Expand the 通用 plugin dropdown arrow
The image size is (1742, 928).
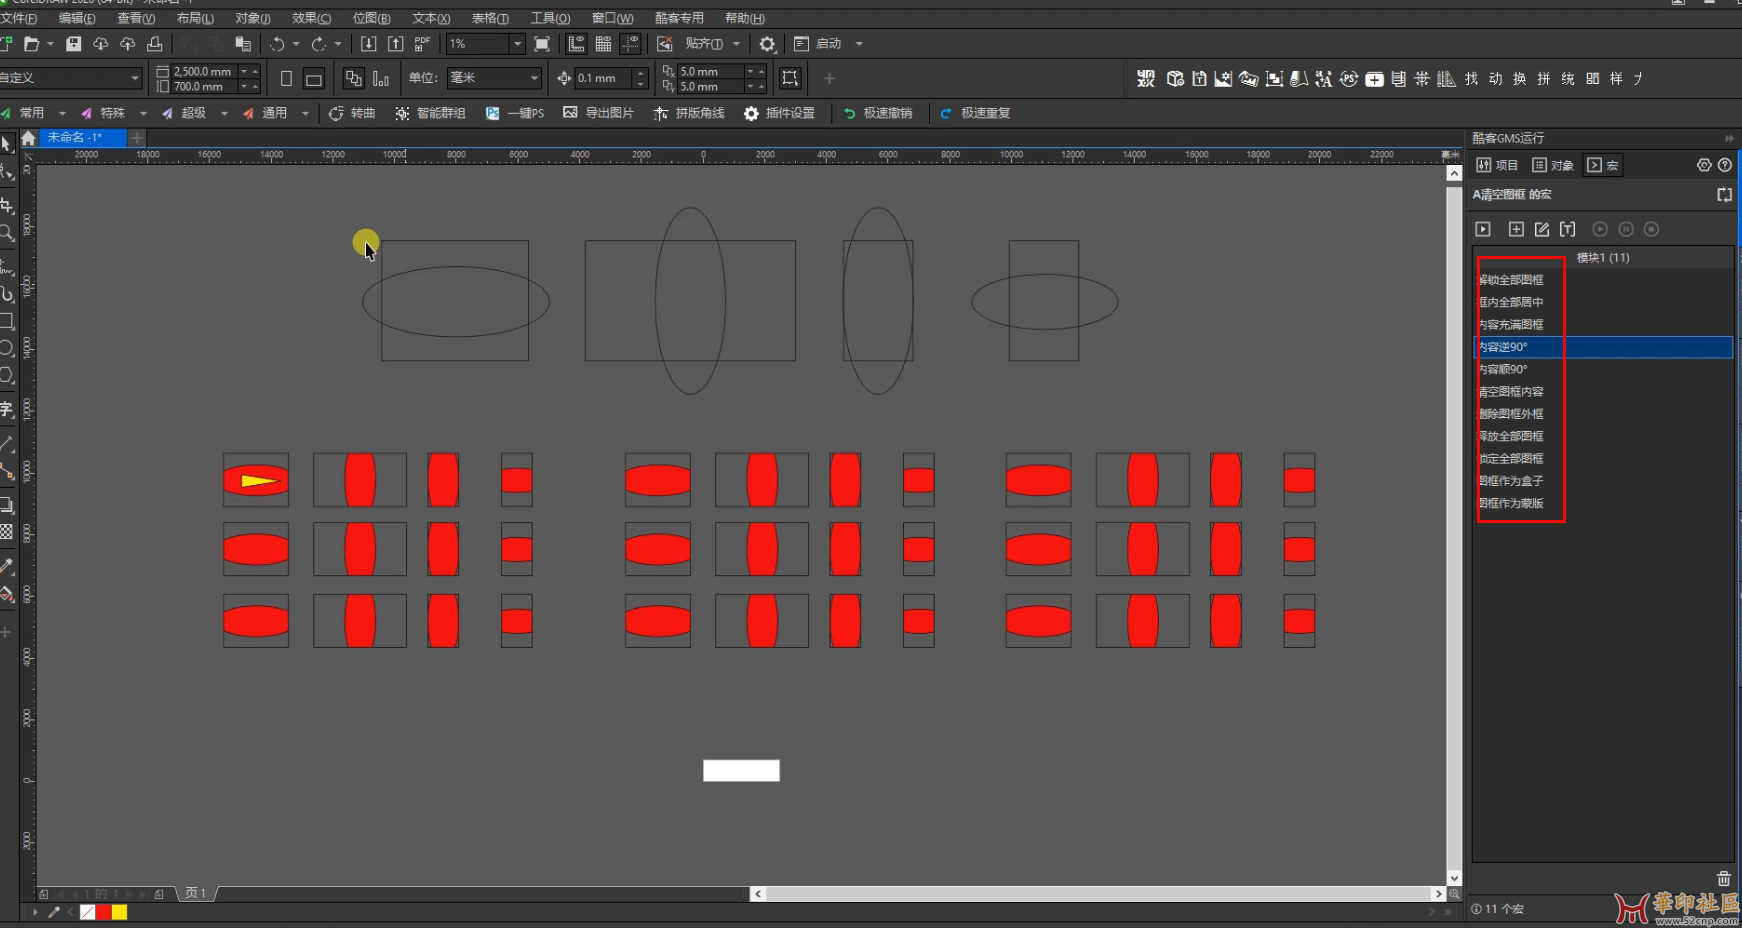[305, 114]
